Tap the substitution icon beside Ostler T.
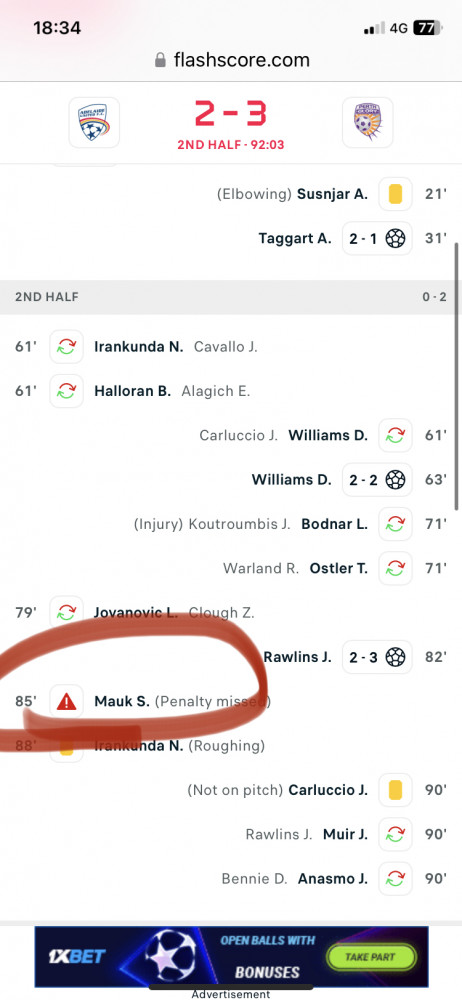Viewport: 462px width, 1000px height. pyautogui.click(x=395, y=568)
